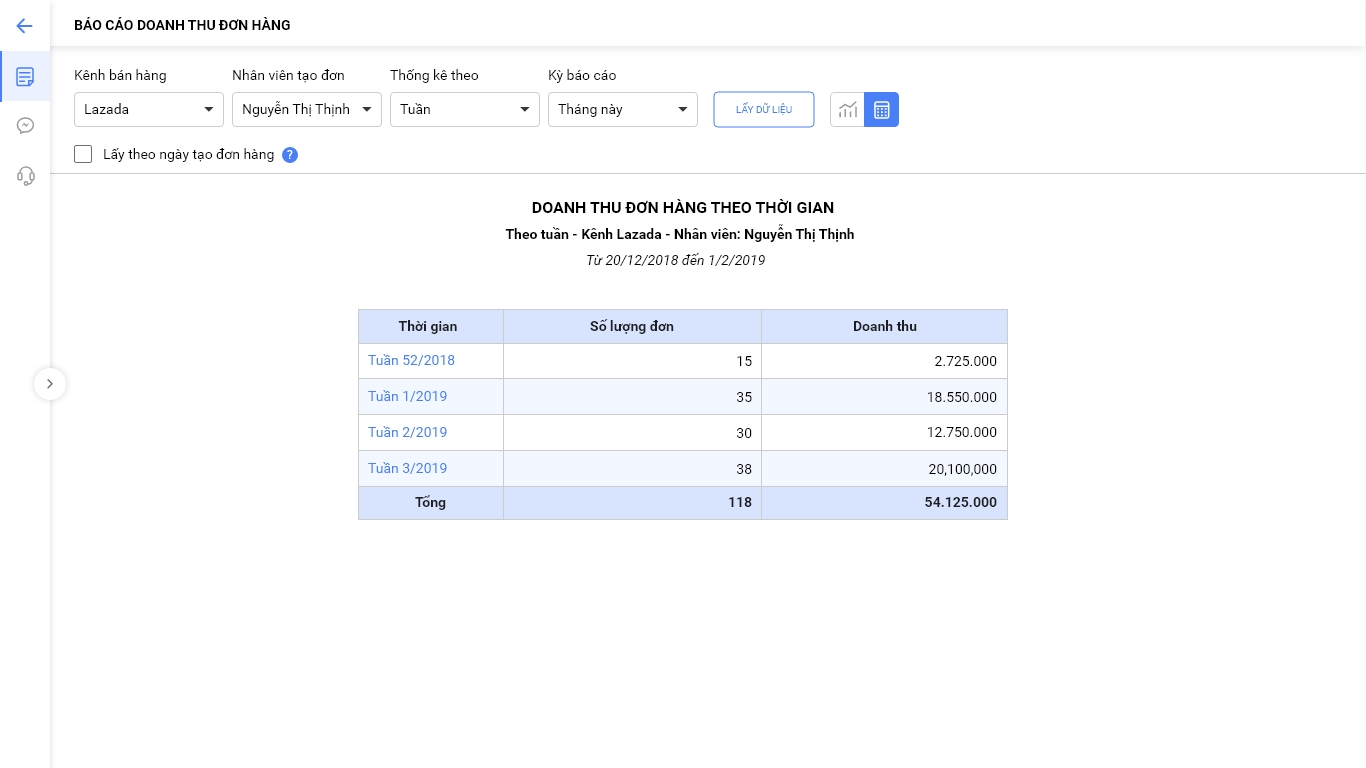This screenshot has width=1366, height=768.
Task: Open the Messenger chat sidebar icon
Action: pos(25,126)
